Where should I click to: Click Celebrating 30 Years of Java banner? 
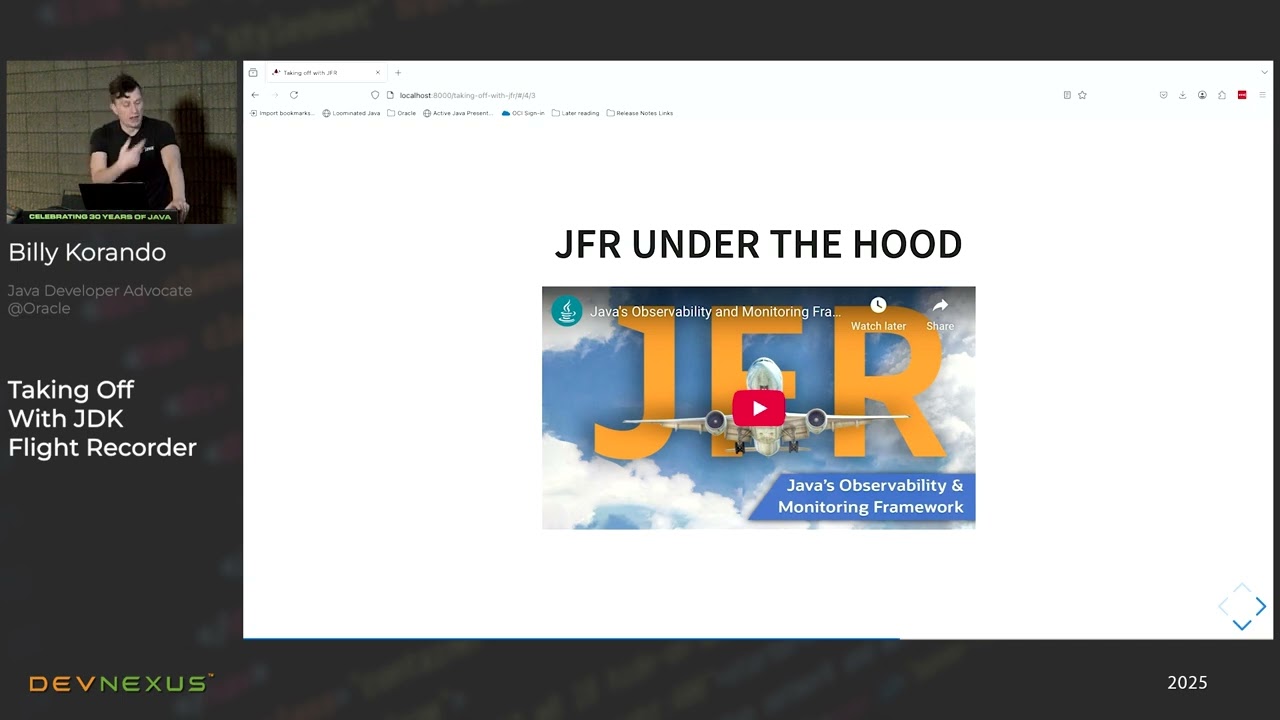100,216
